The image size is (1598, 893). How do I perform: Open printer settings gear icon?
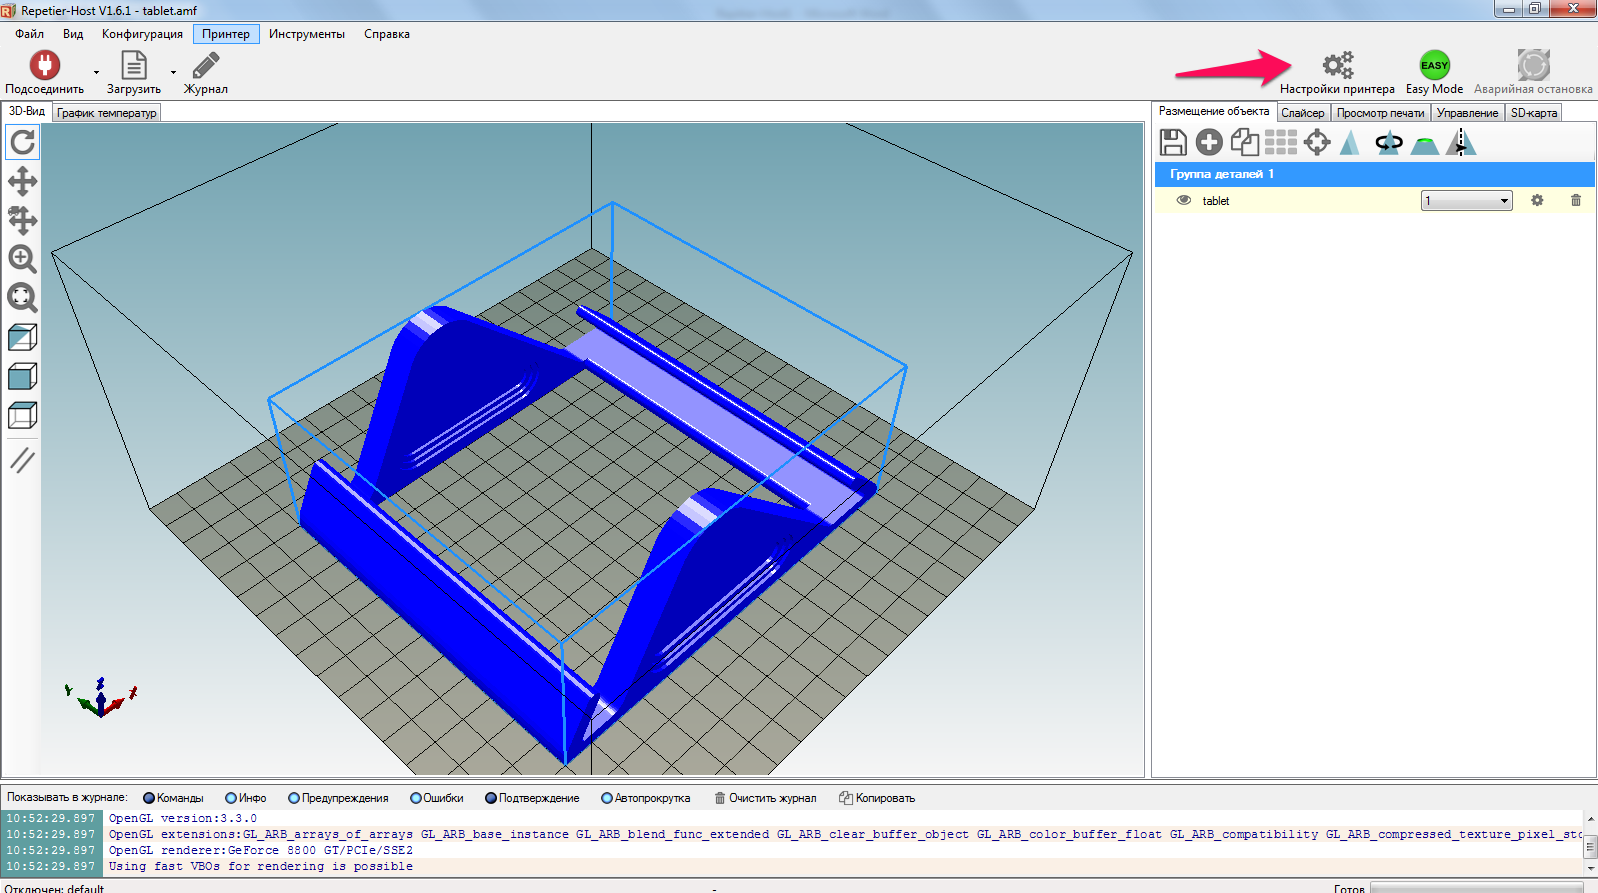pyautogui.click(x=1337, y=66)
